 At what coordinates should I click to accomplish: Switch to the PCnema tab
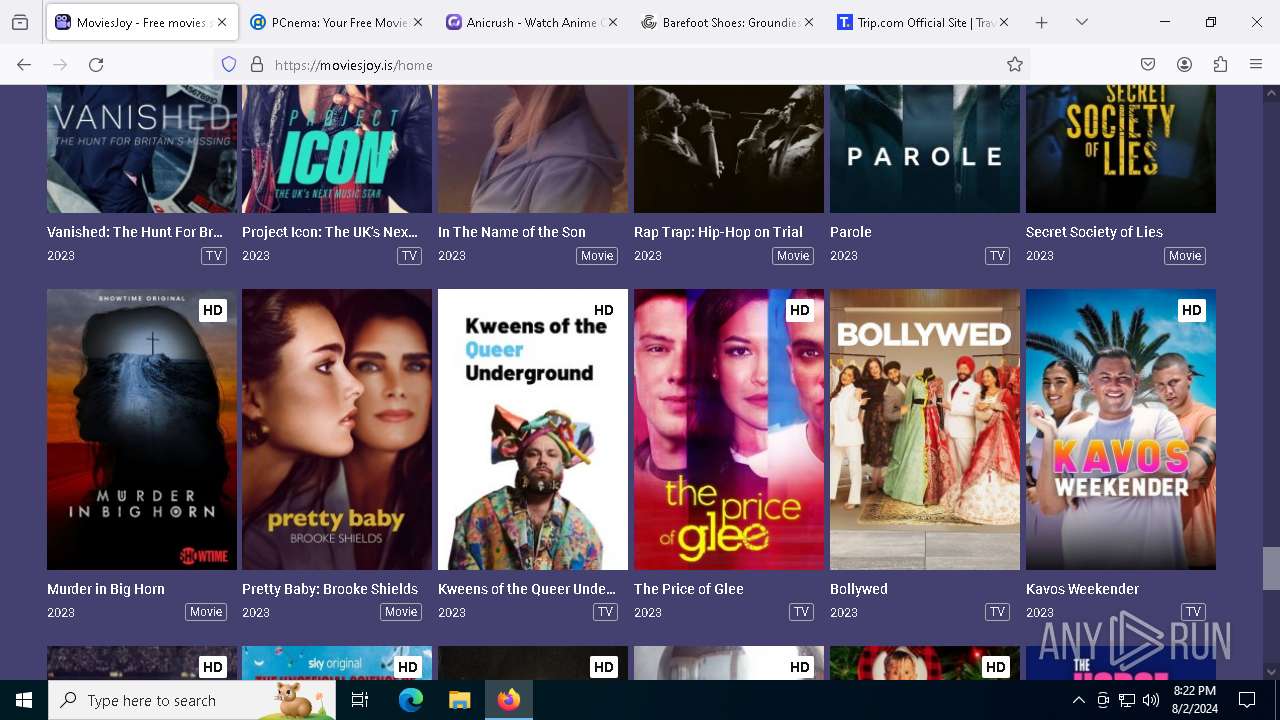(335, 22)
